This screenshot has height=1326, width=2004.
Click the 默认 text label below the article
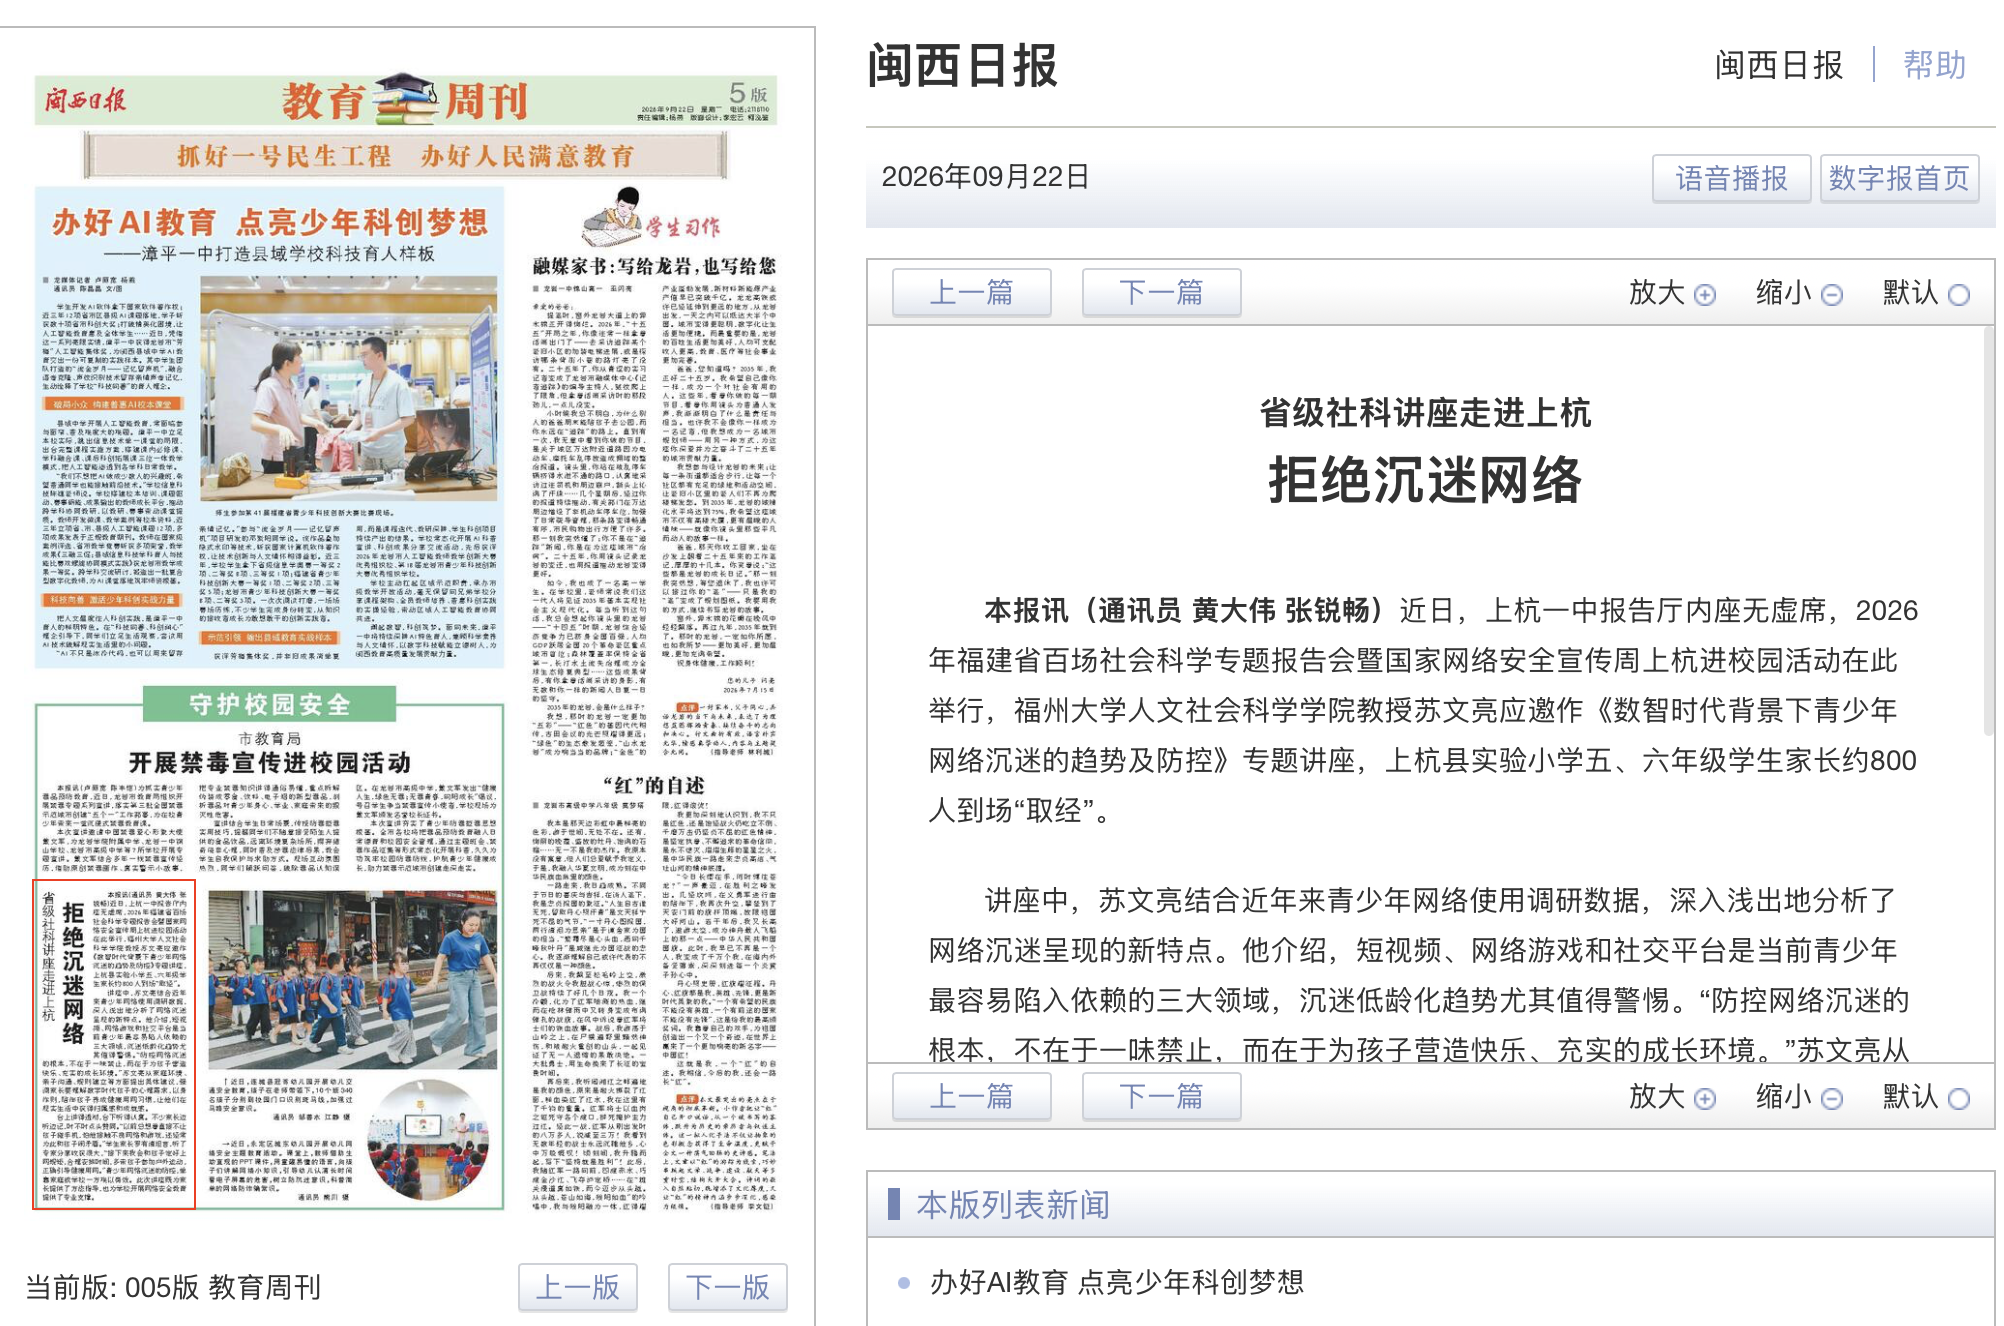pos(1911,1096)
